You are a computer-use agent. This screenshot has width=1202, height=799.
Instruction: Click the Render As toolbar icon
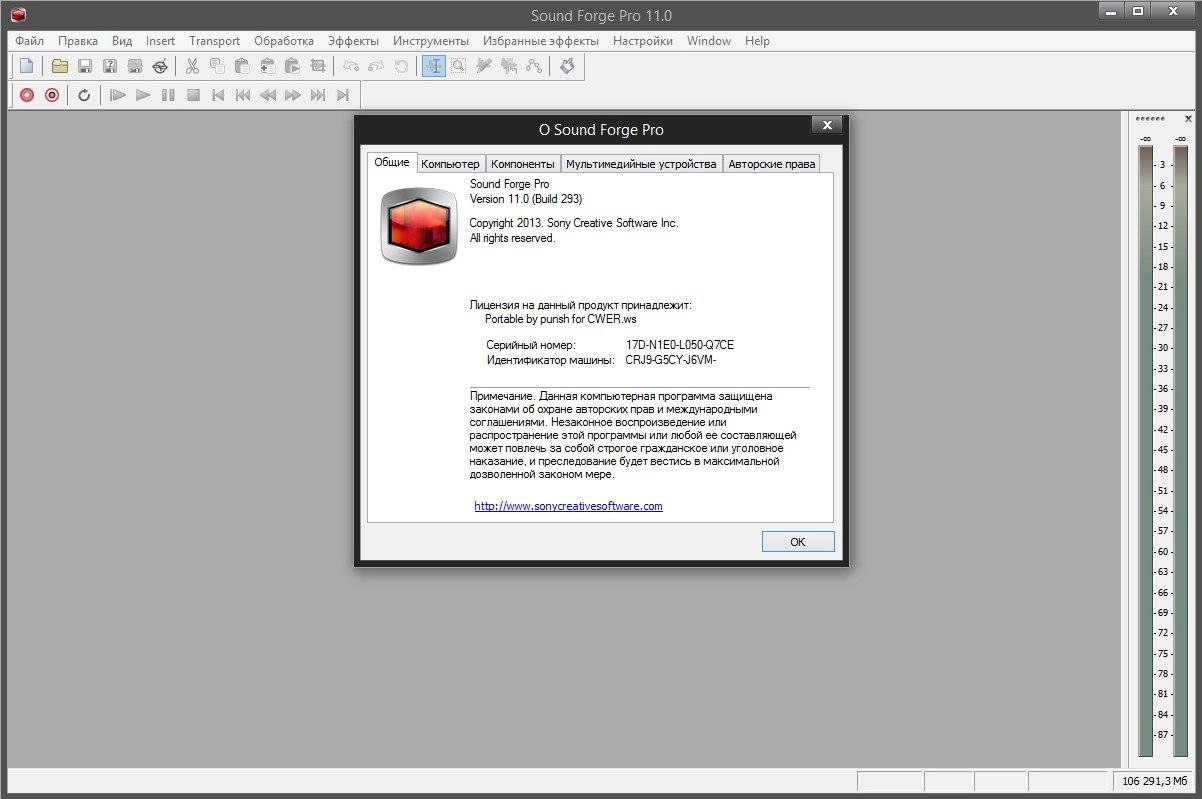pyautogui.click(x=135, y=67)
